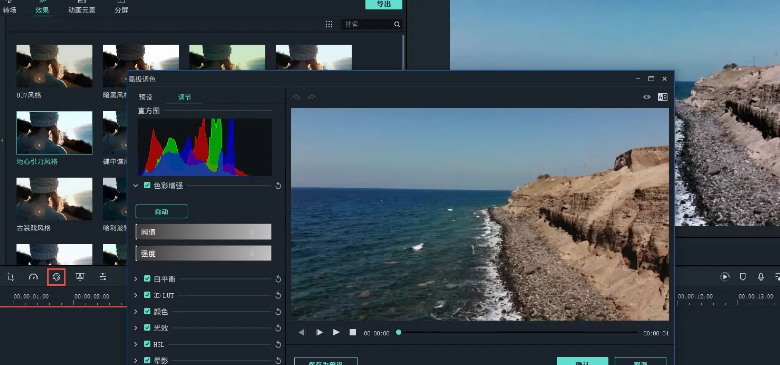Reset 3D LUT section with its reset arrow
This screenshot has width=780, height=365.
coord(278,295)
